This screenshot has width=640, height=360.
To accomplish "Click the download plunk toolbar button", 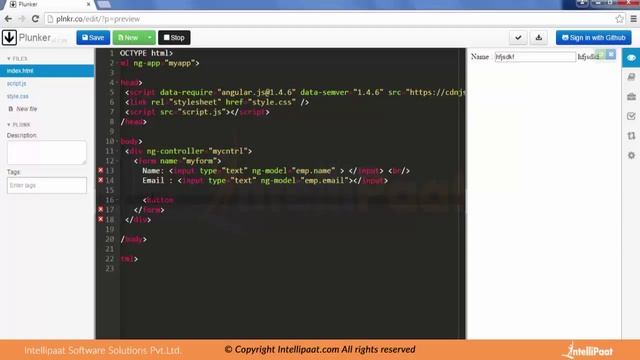I will click(539, 38).
